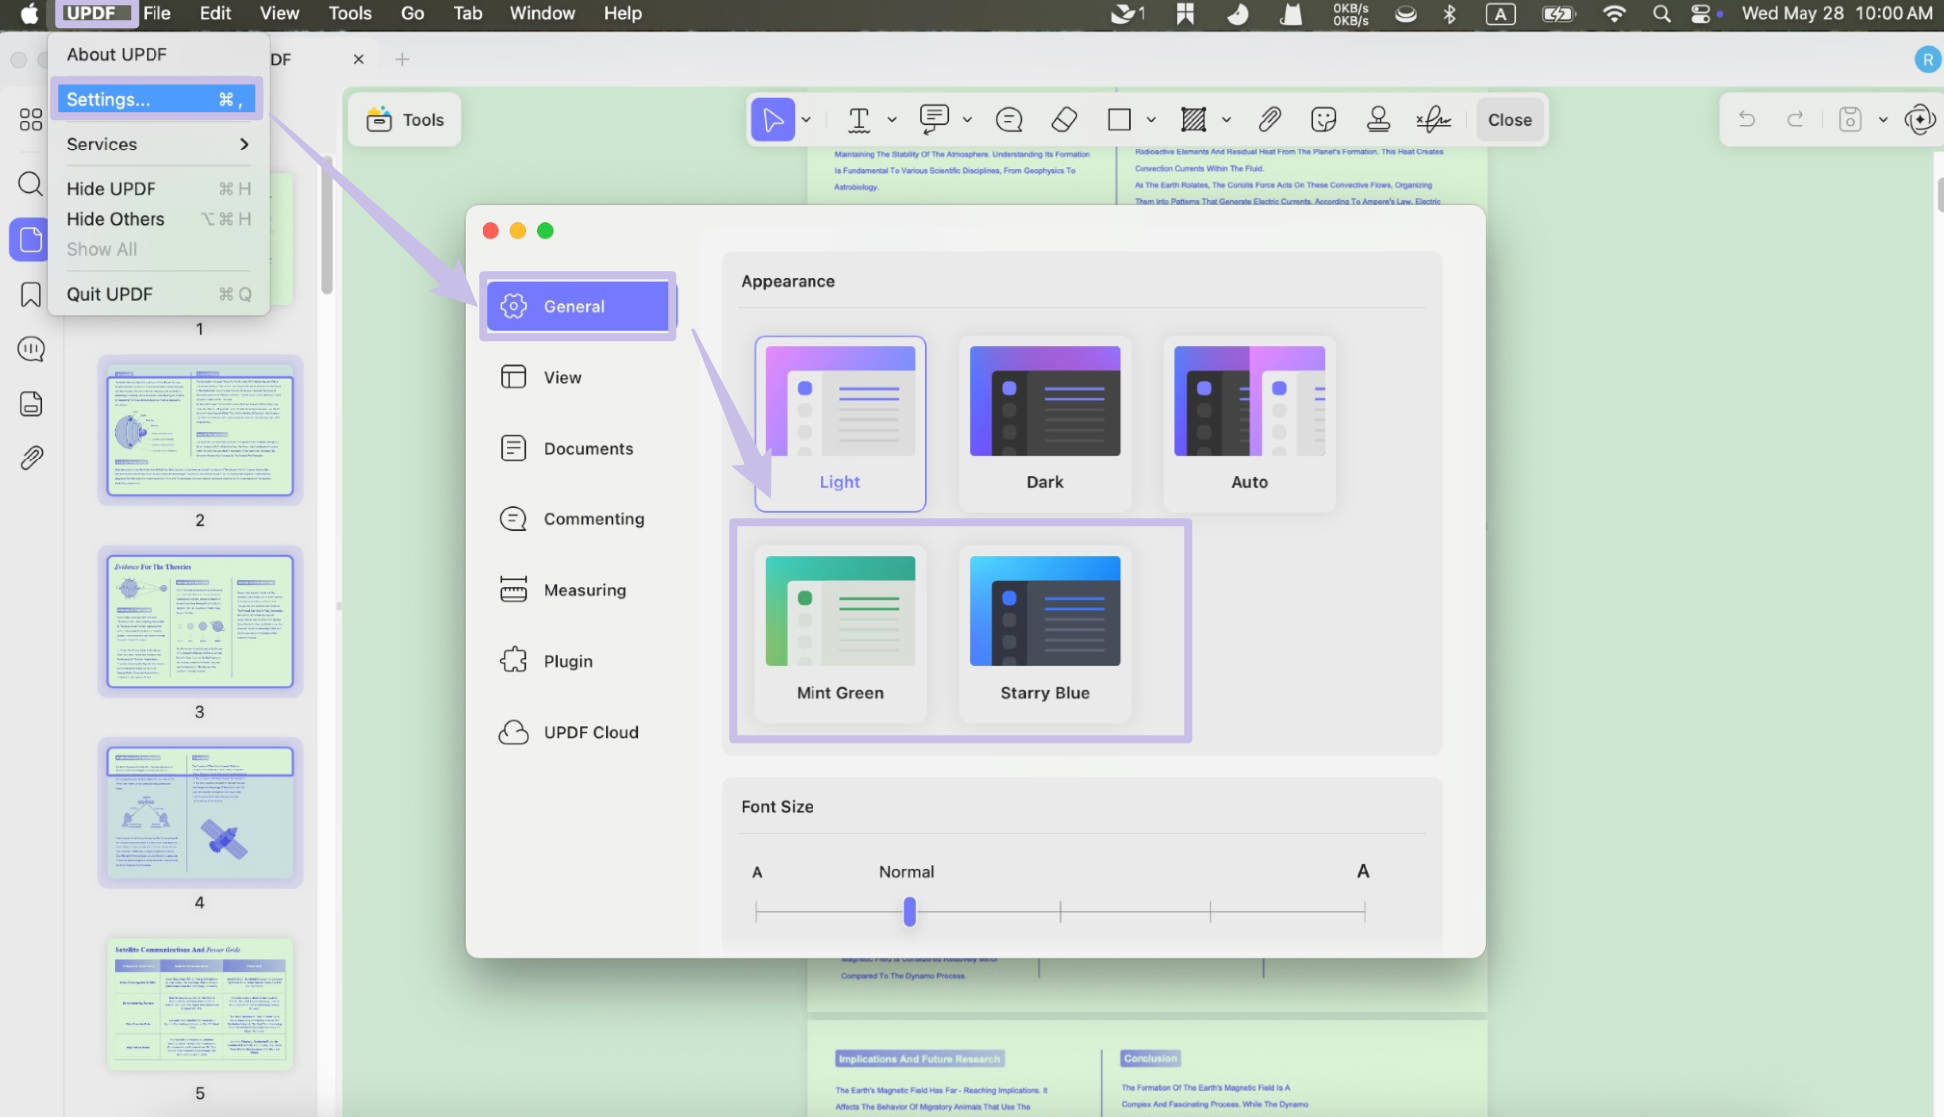
Task: Expand the save options dropdown arrow
Action: (x=1883, y=120)
